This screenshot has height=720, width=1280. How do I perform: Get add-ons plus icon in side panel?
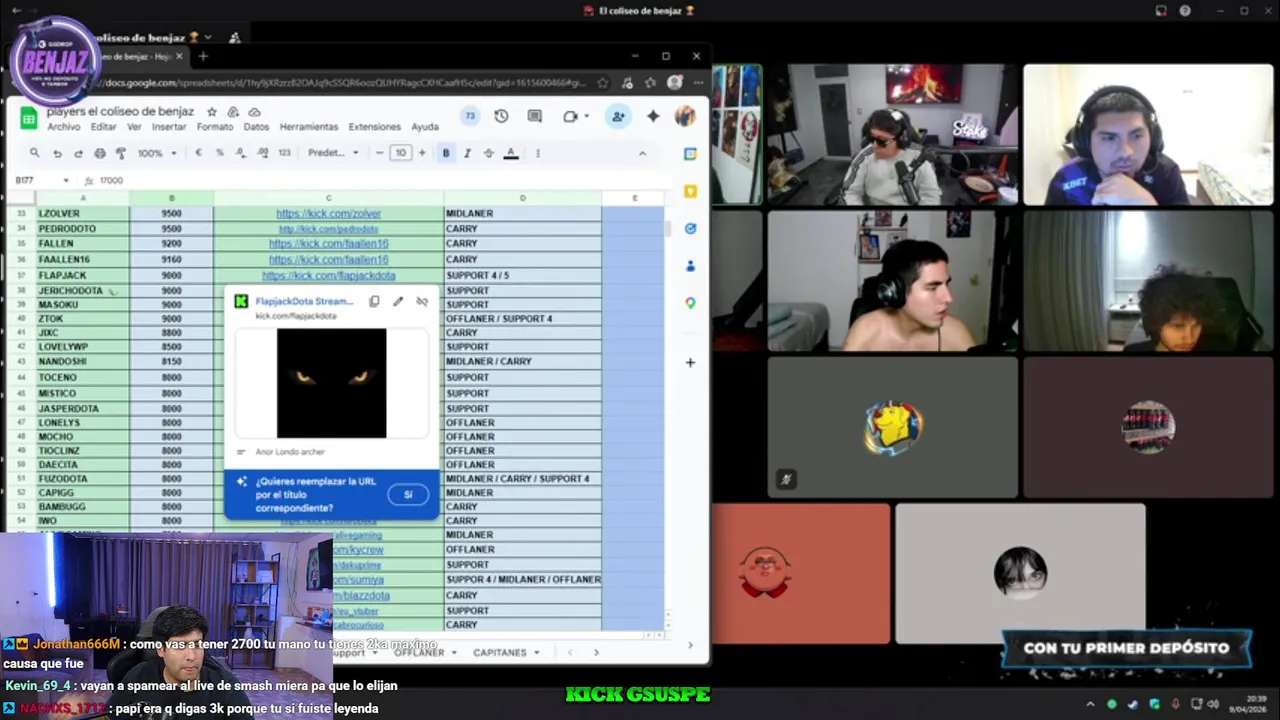(690, 362)
